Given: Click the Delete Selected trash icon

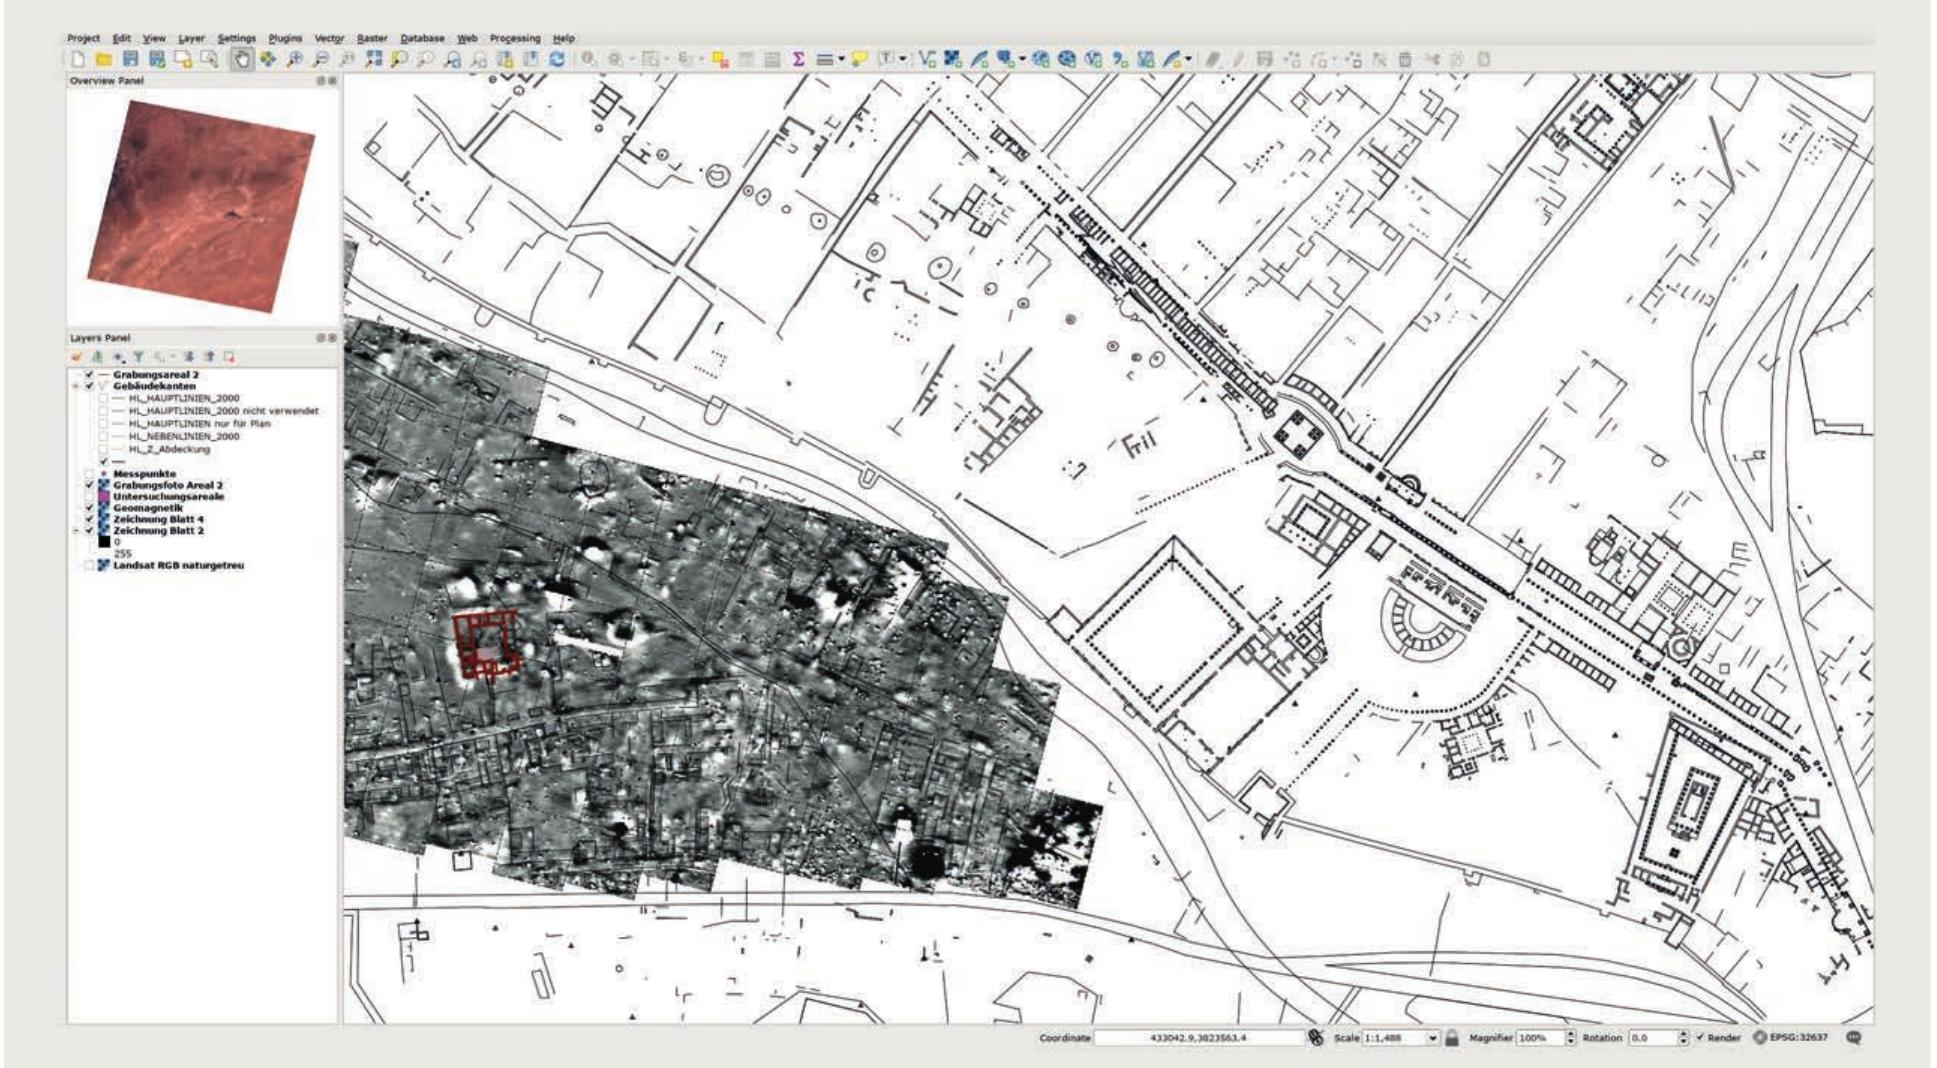Looking at the screenshot, I should tap(1404, 60).
